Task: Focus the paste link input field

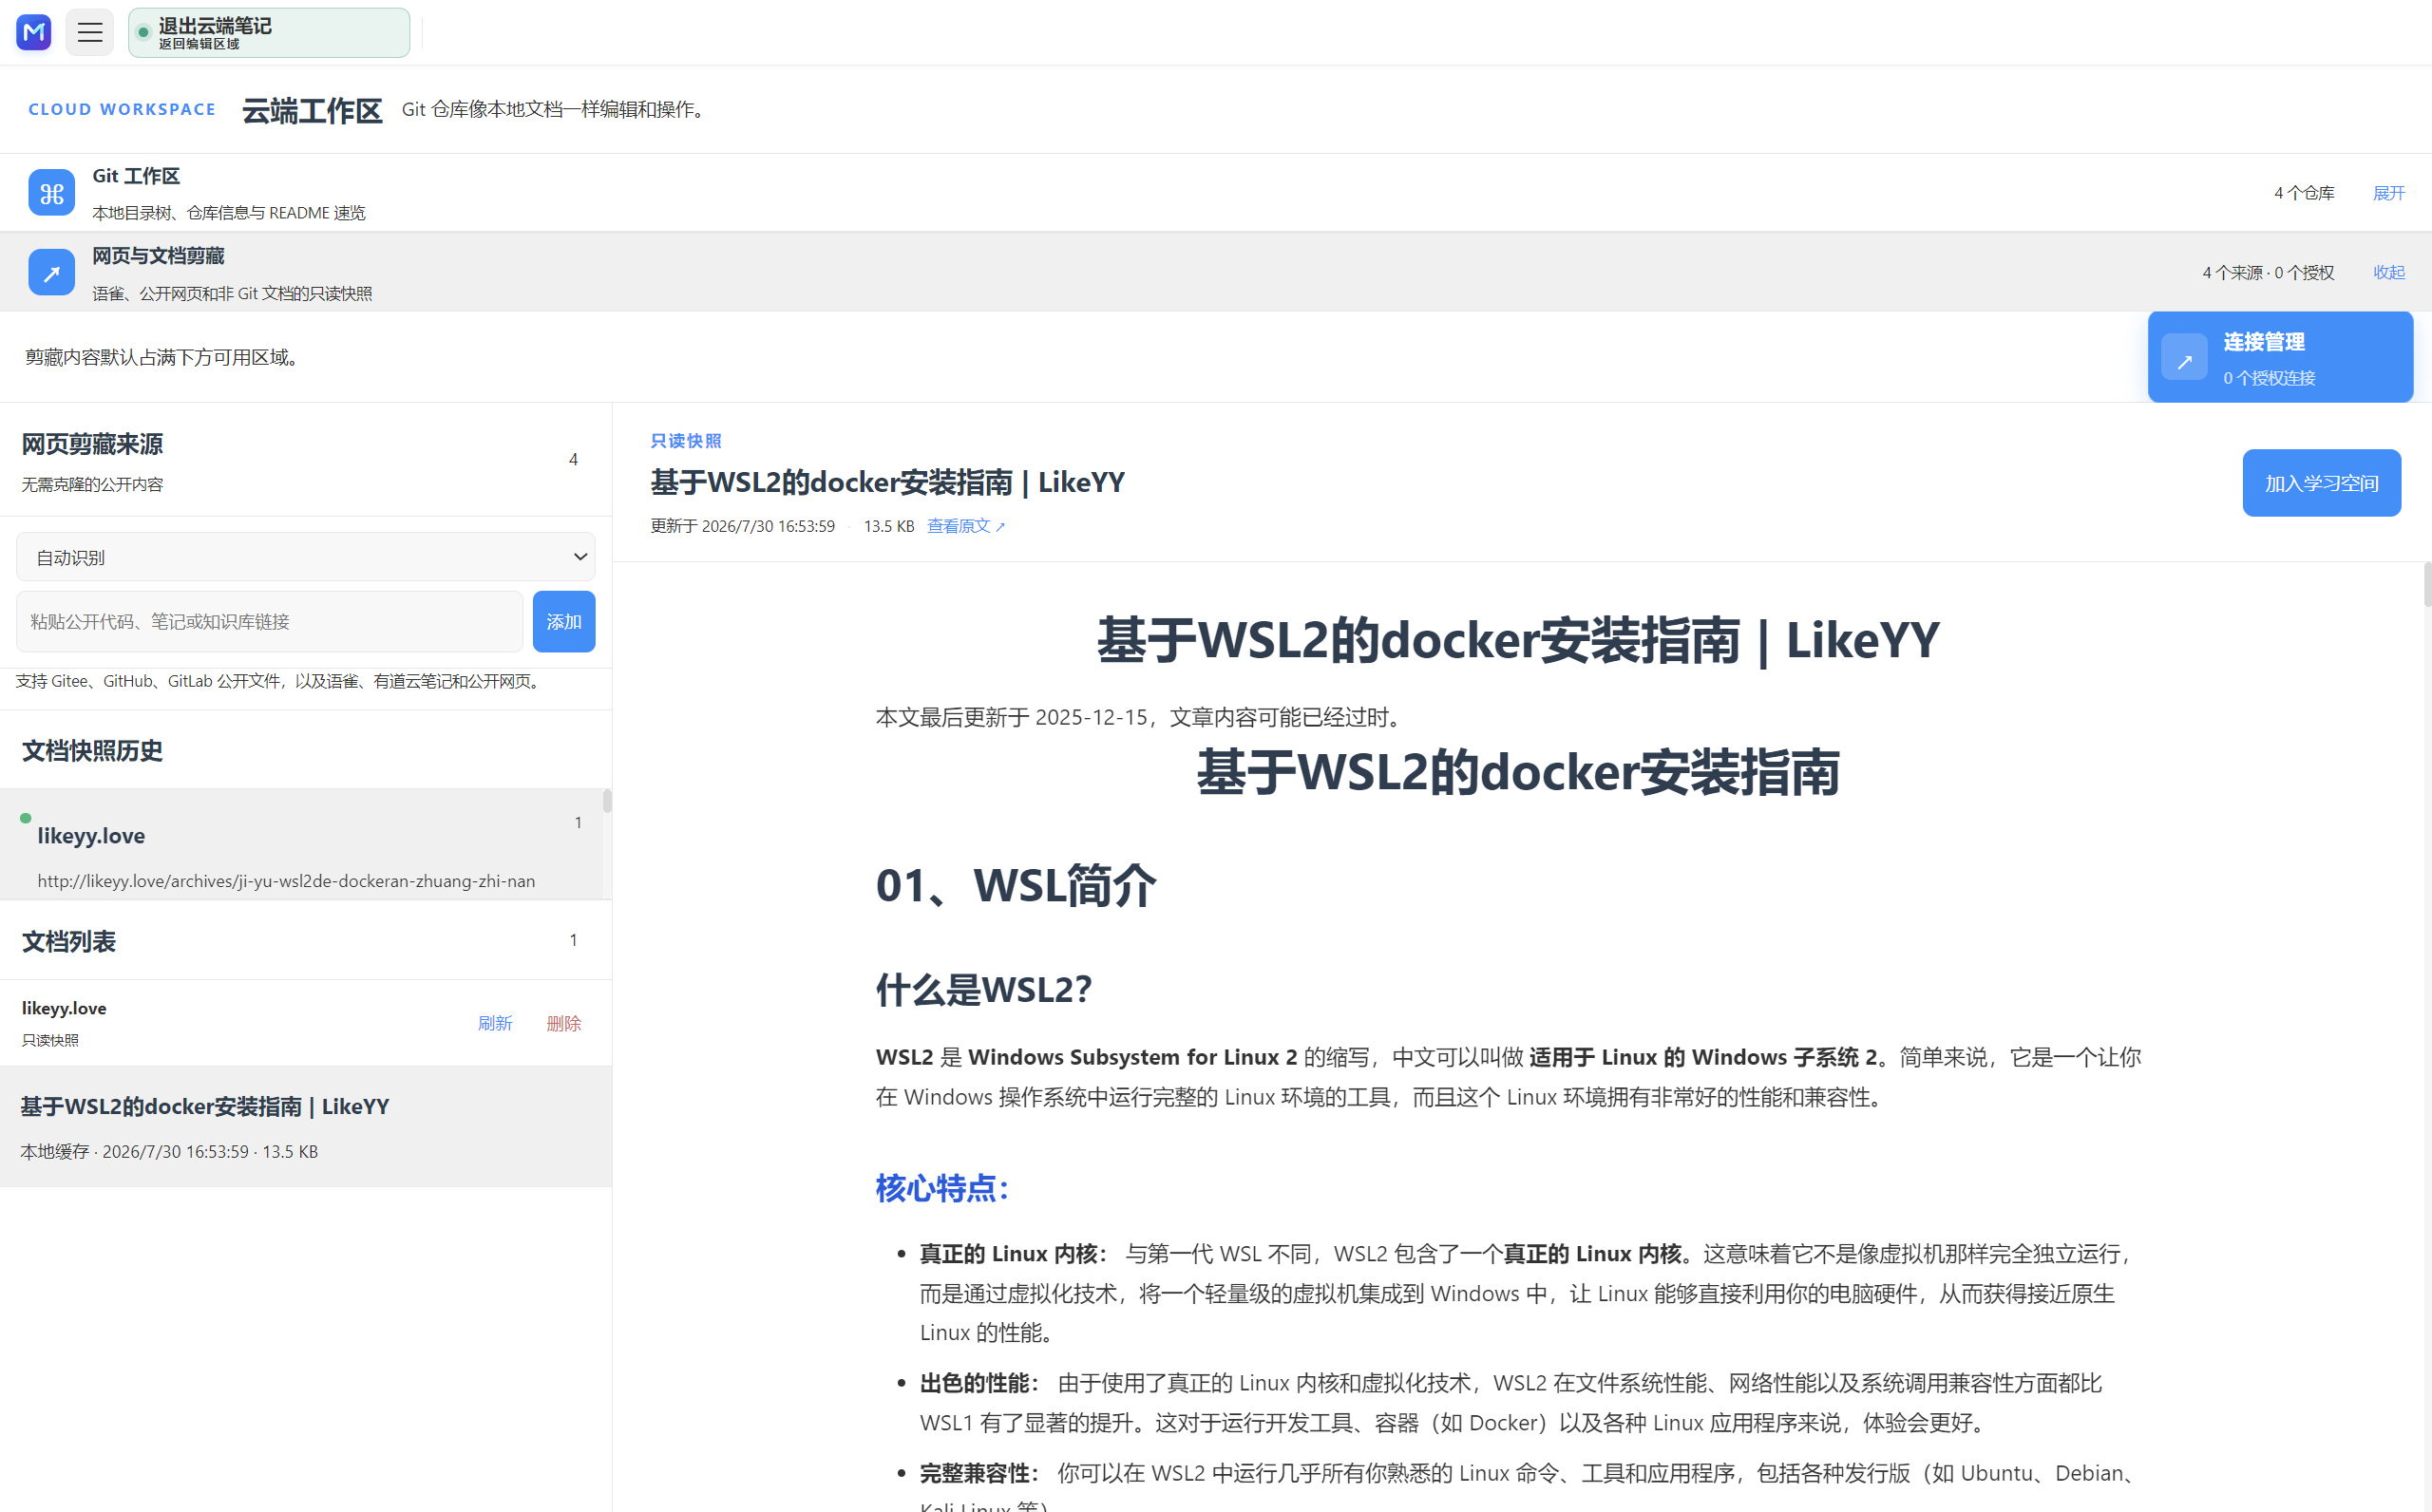Action: tap(269, 622)
